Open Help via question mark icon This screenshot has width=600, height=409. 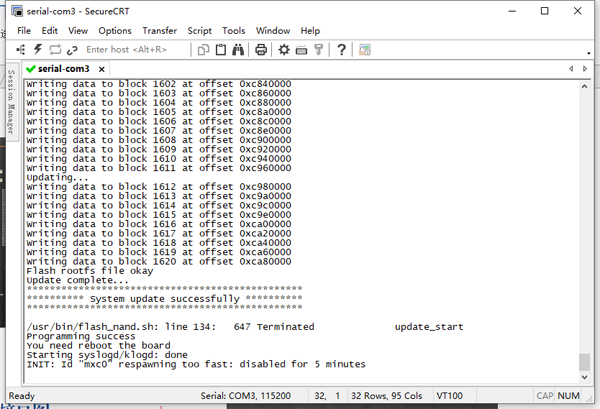341,50
